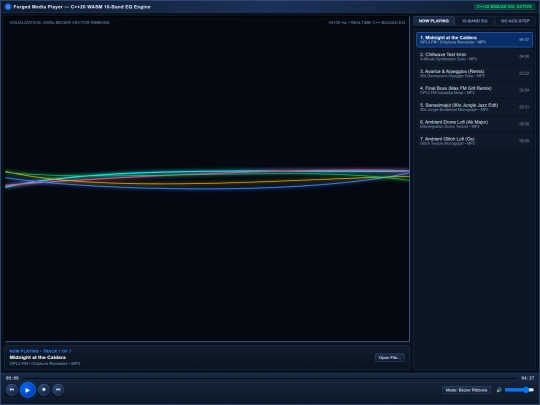Select track 5 Sanasimajut (90s Jungle Jazz Edit)
Screen dimensions: 540x405
[x=474, y=107]
